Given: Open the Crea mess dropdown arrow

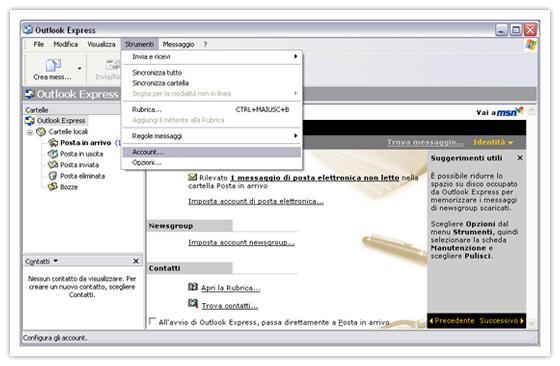Looking at the screenshot, I should [80, 68].
